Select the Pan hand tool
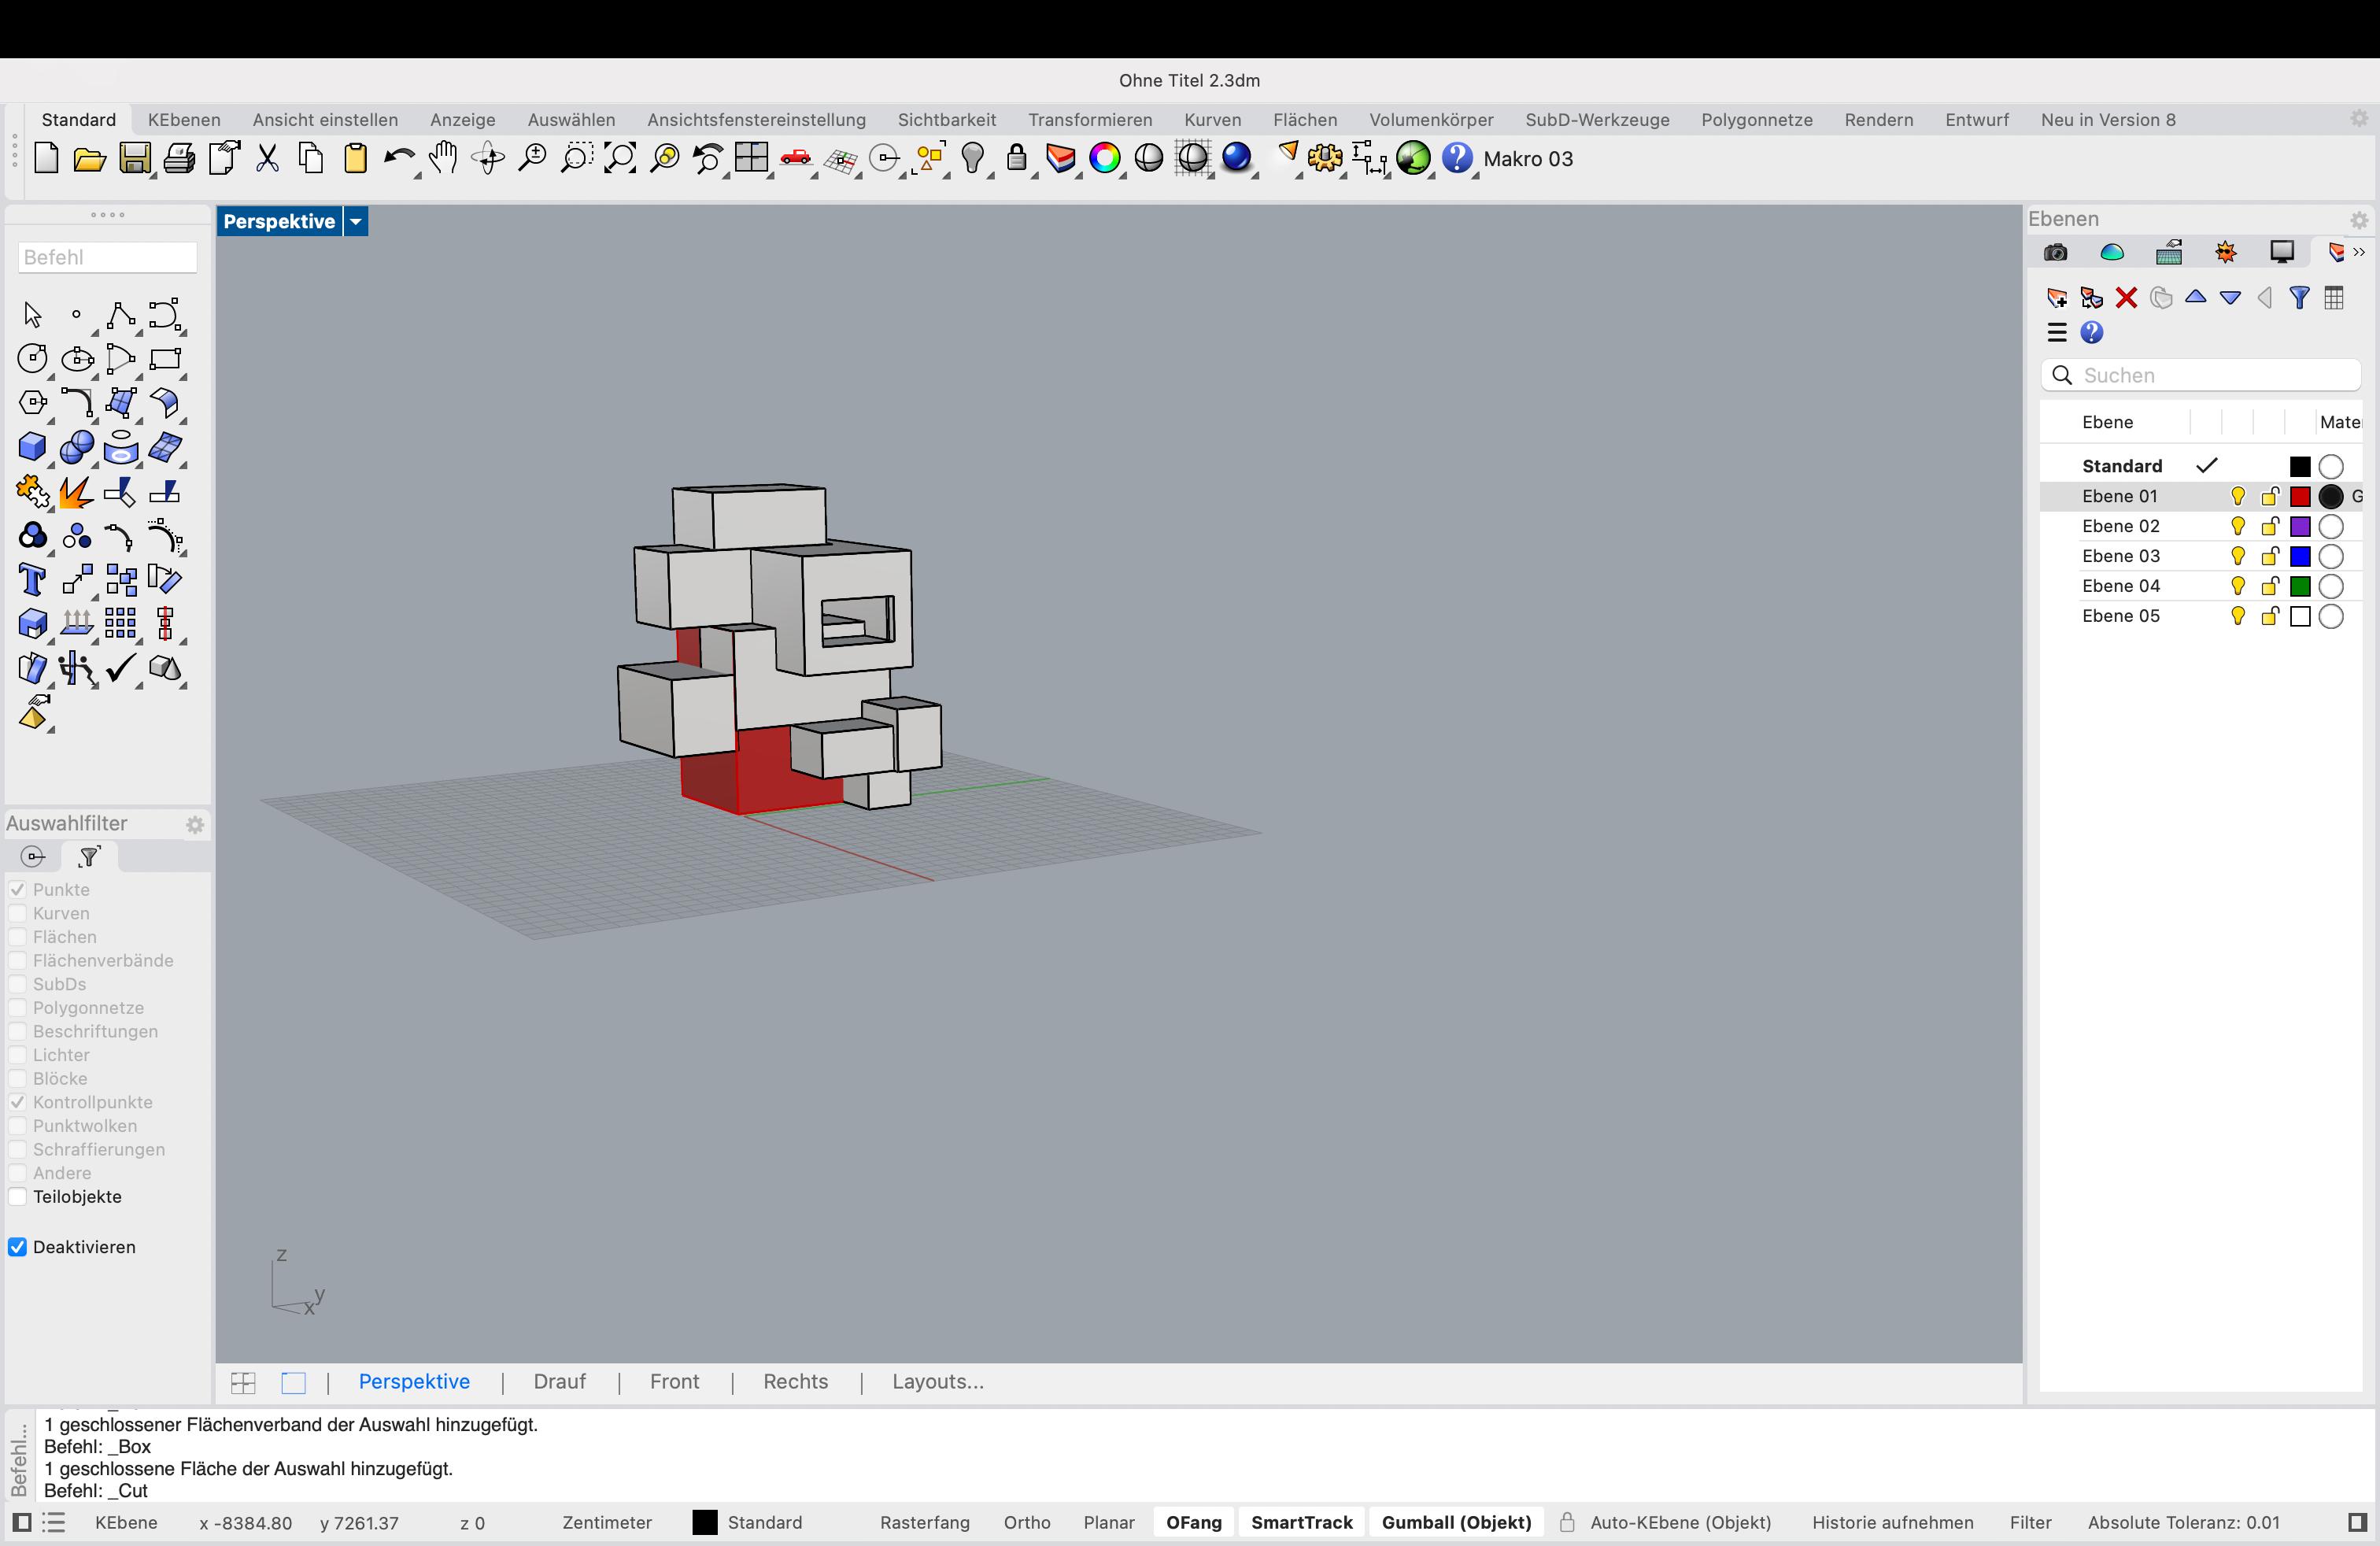Image resolution: width=2380 pixels, height=1546 pixels. point(443,159)
